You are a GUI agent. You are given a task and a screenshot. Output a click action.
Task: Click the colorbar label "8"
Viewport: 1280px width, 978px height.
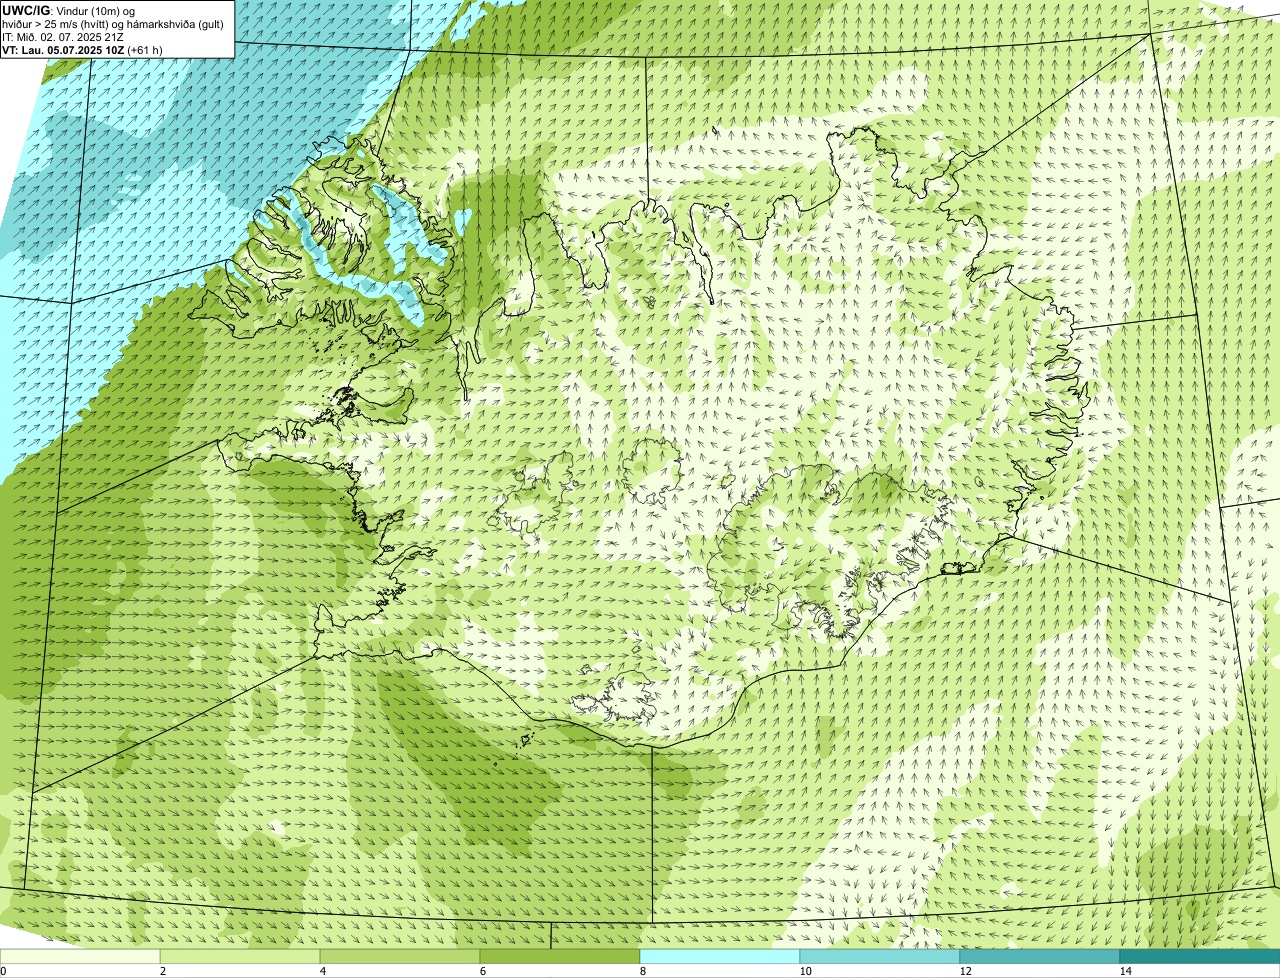pyautogui.click(x=642, y=971)
